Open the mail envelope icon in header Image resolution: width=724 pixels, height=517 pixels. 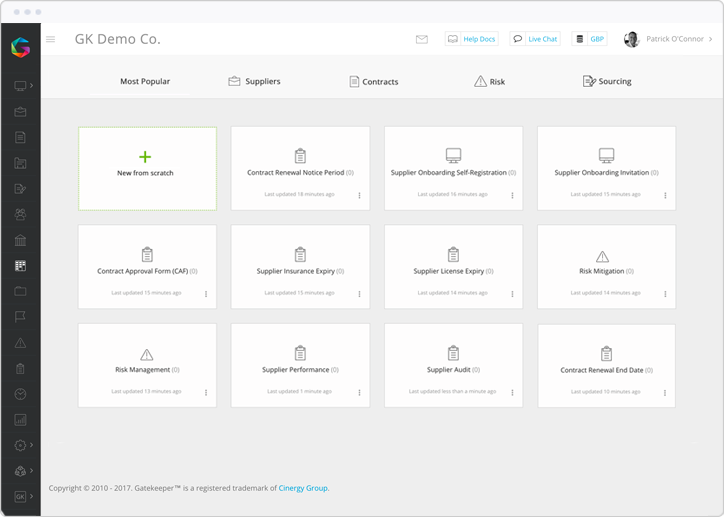[422, 39]
